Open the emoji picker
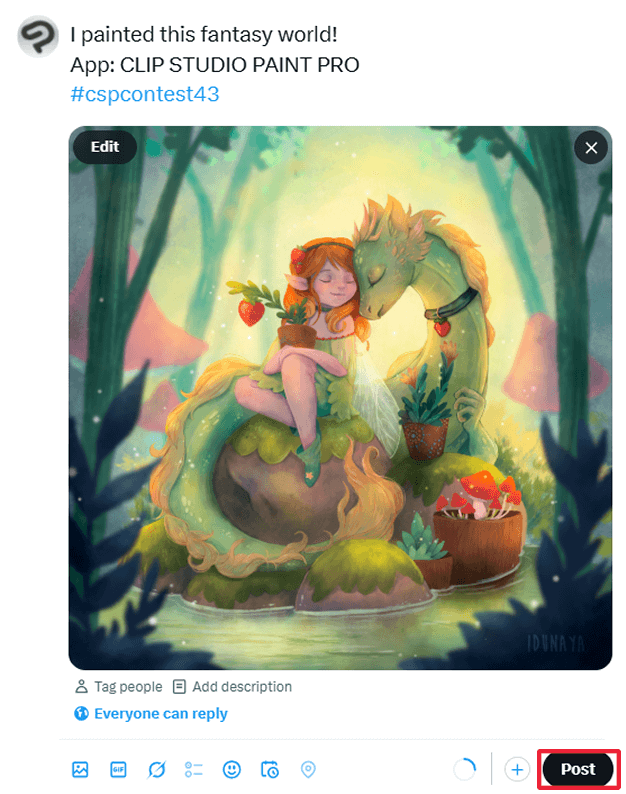Image resolution: width=626 pixels, height=794 pixels. (232, 769)
